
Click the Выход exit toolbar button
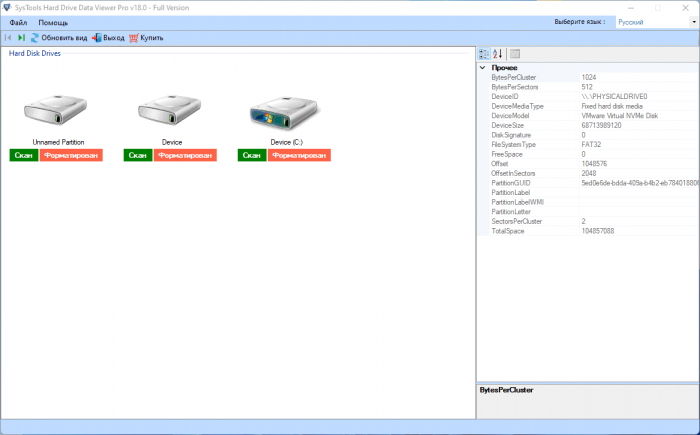point(108,38)
